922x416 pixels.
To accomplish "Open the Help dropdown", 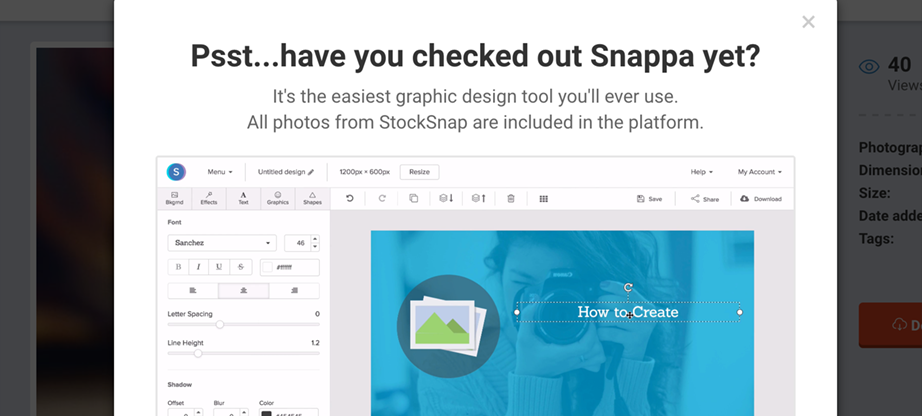I will pos(701,172).
